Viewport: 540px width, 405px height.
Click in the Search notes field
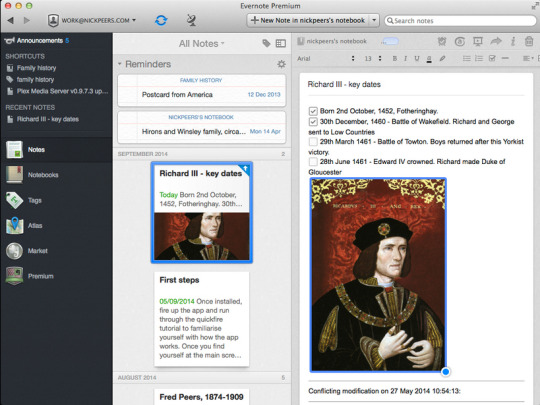(x=460, y=21)
